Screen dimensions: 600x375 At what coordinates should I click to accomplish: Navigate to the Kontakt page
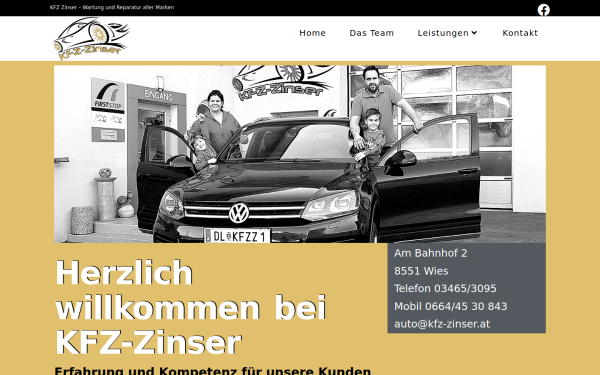(520, 33)
